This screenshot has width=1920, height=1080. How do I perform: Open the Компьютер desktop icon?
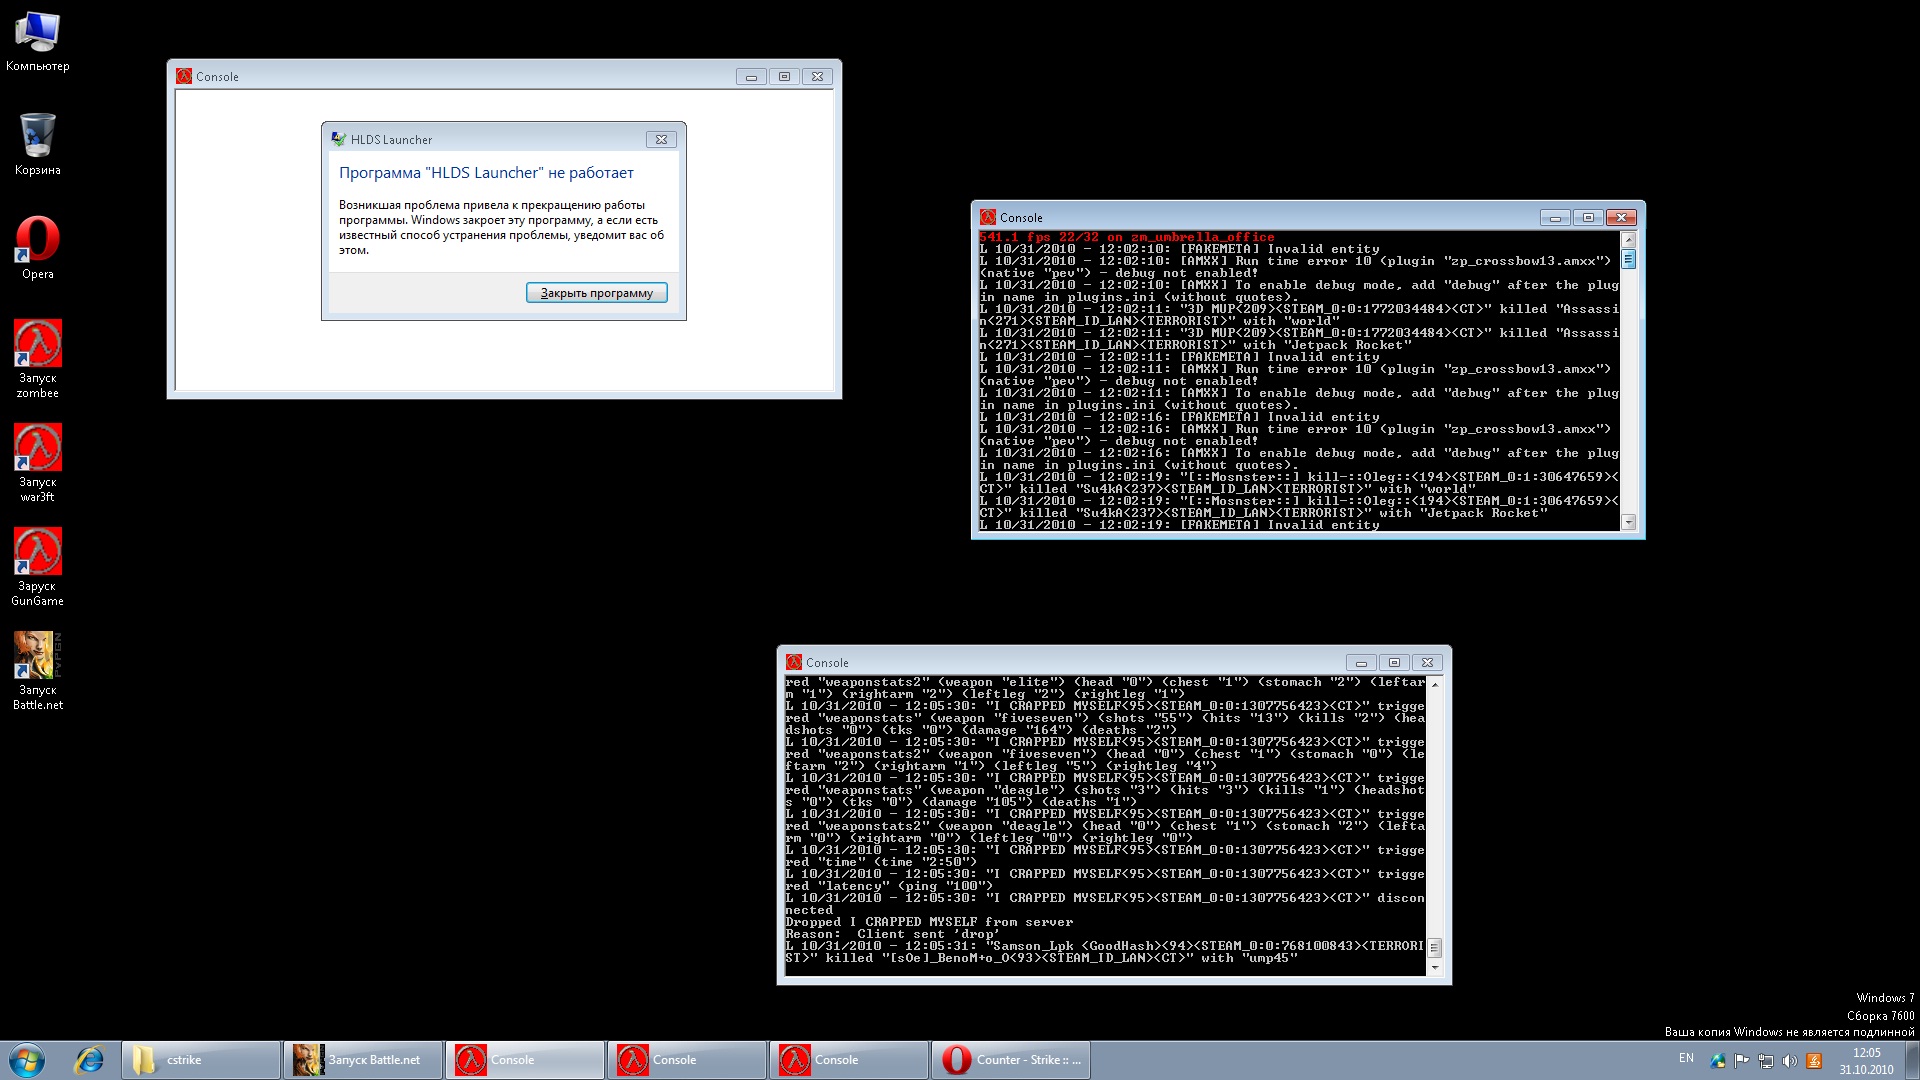[x=38, y=42]
